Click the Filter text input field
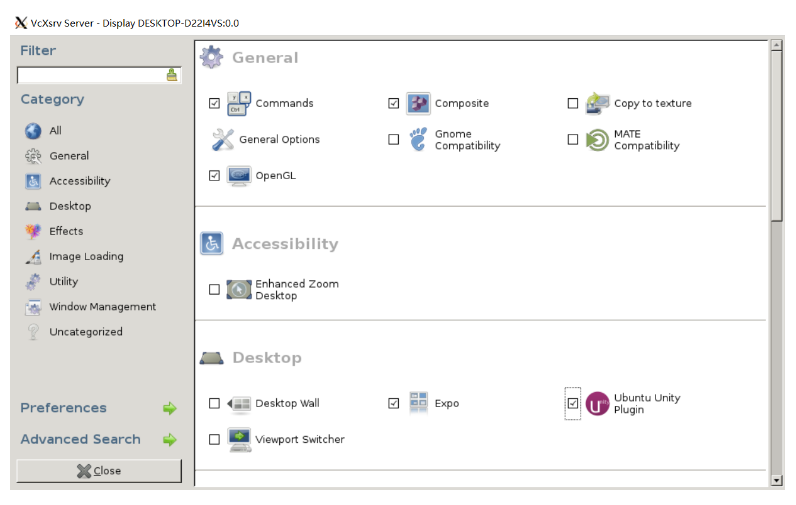 99,75
